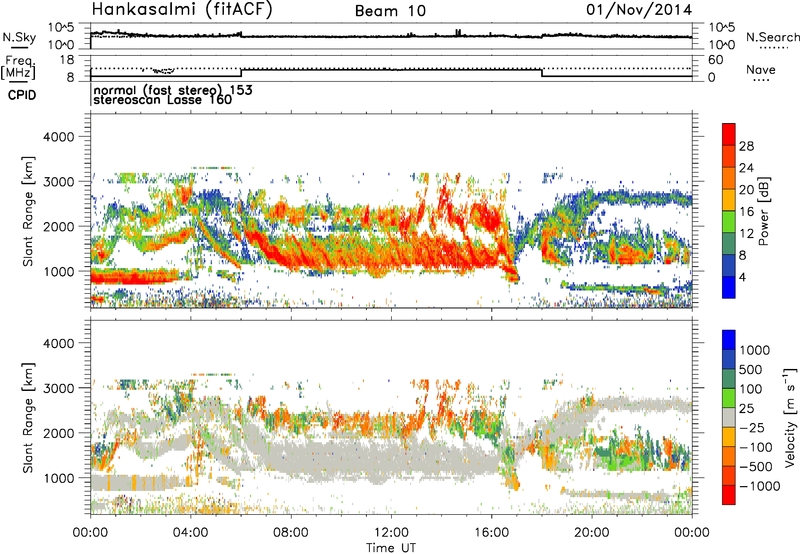800x554 pixels.
Task: Click the Nave legend label
Action: click(x=761, y=70)
